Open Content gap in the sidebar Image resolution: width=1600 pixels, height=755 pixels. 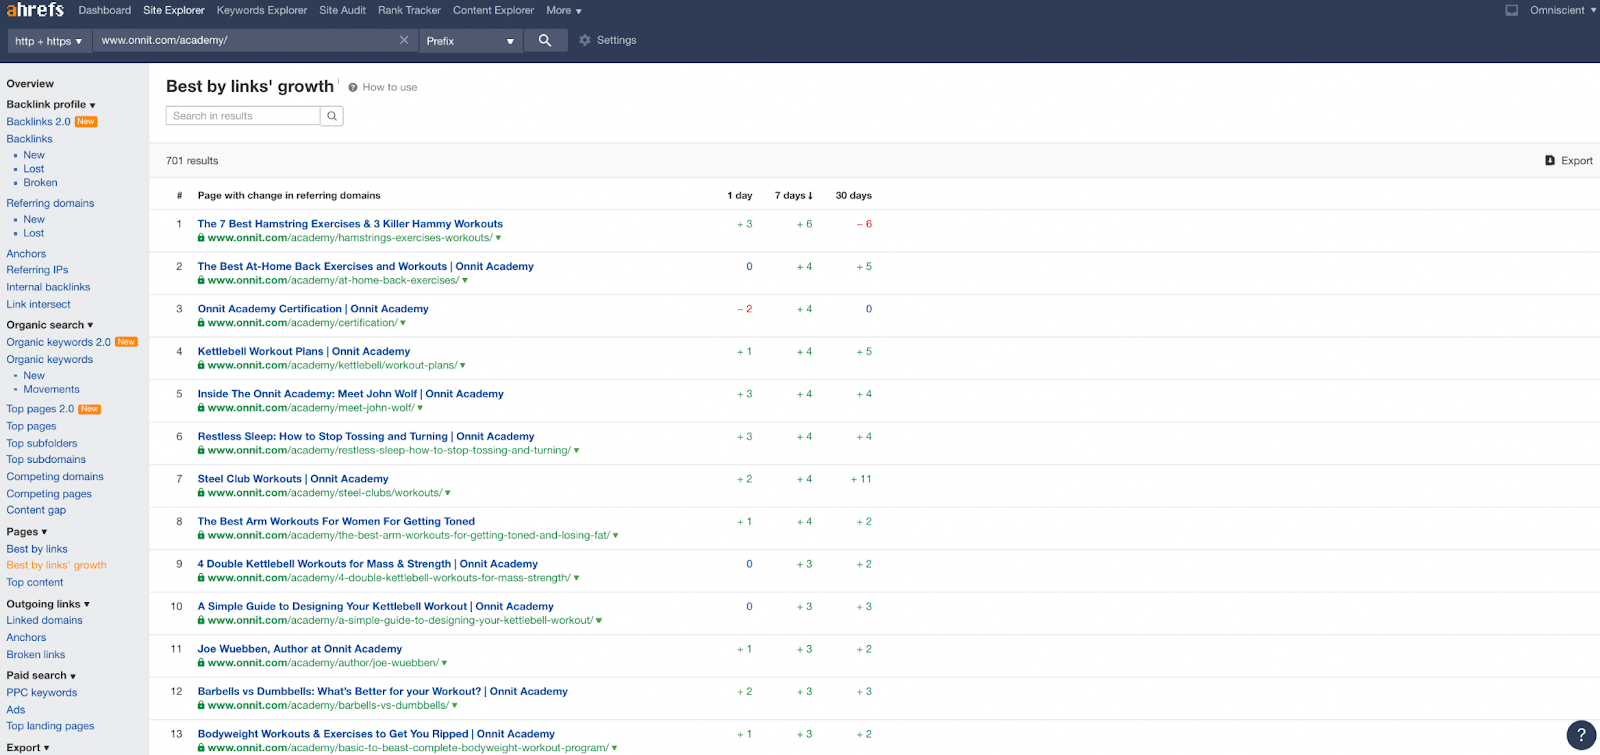click(36, 510)
